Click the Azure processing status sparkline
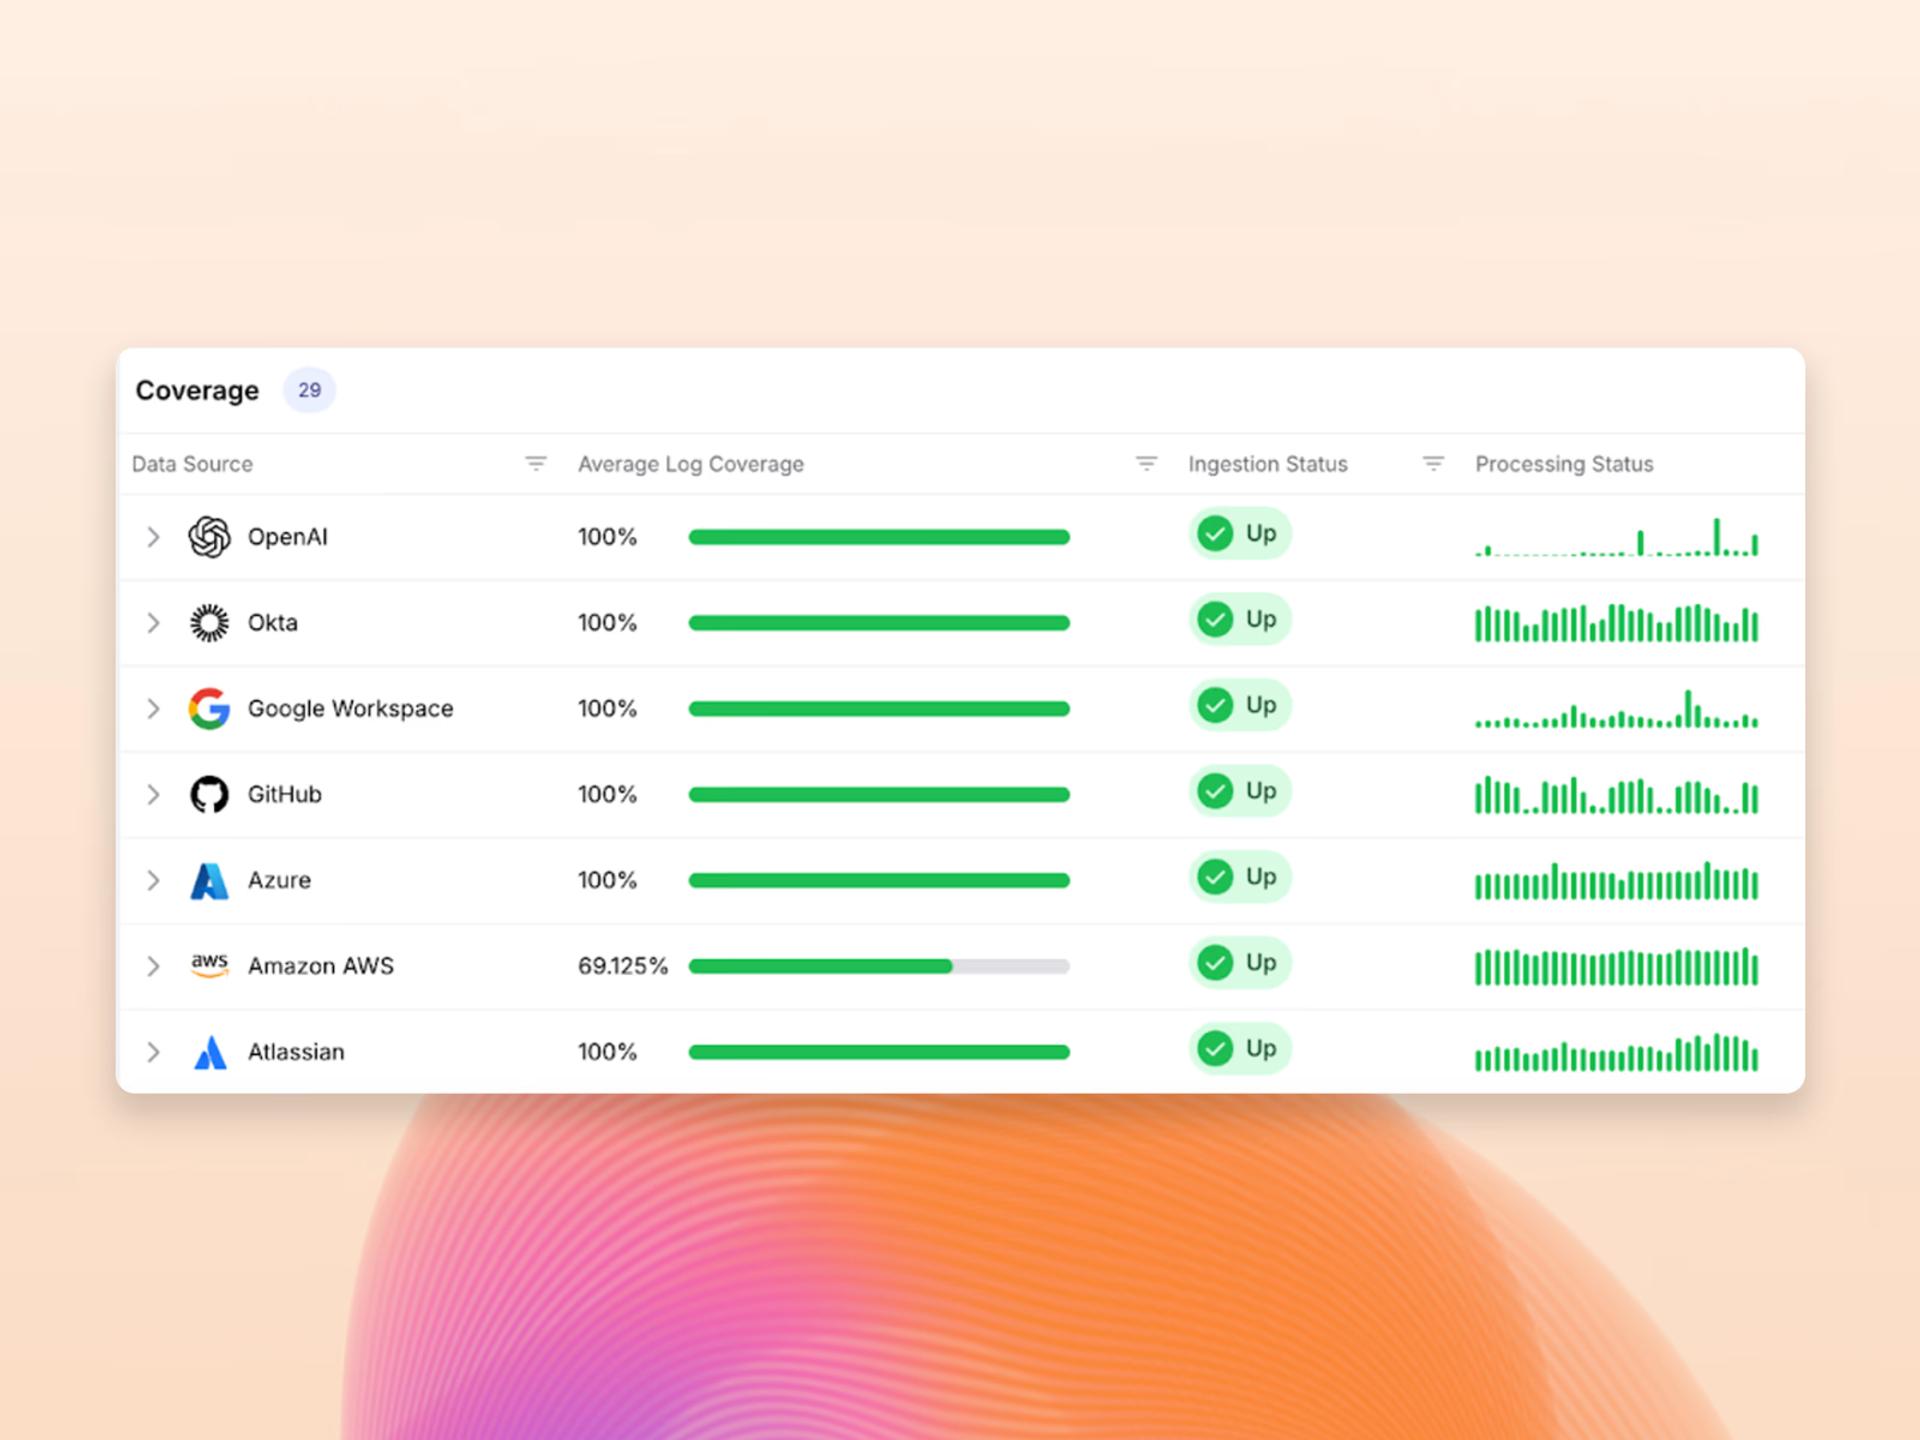The height and width of the screenshot is (1440, 1920). click(1616, 880)
